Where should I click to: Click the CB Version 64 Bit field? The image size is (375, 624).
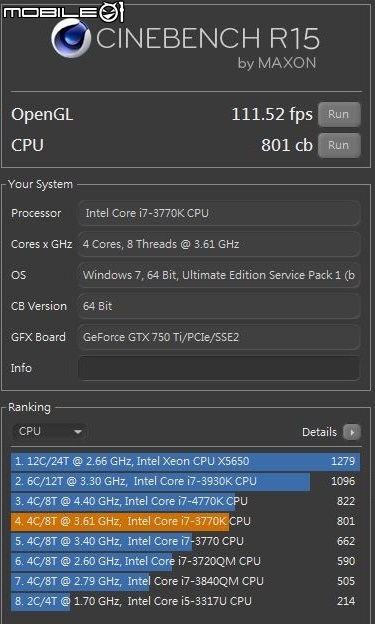pyautogui.click(x=219, y=306)
